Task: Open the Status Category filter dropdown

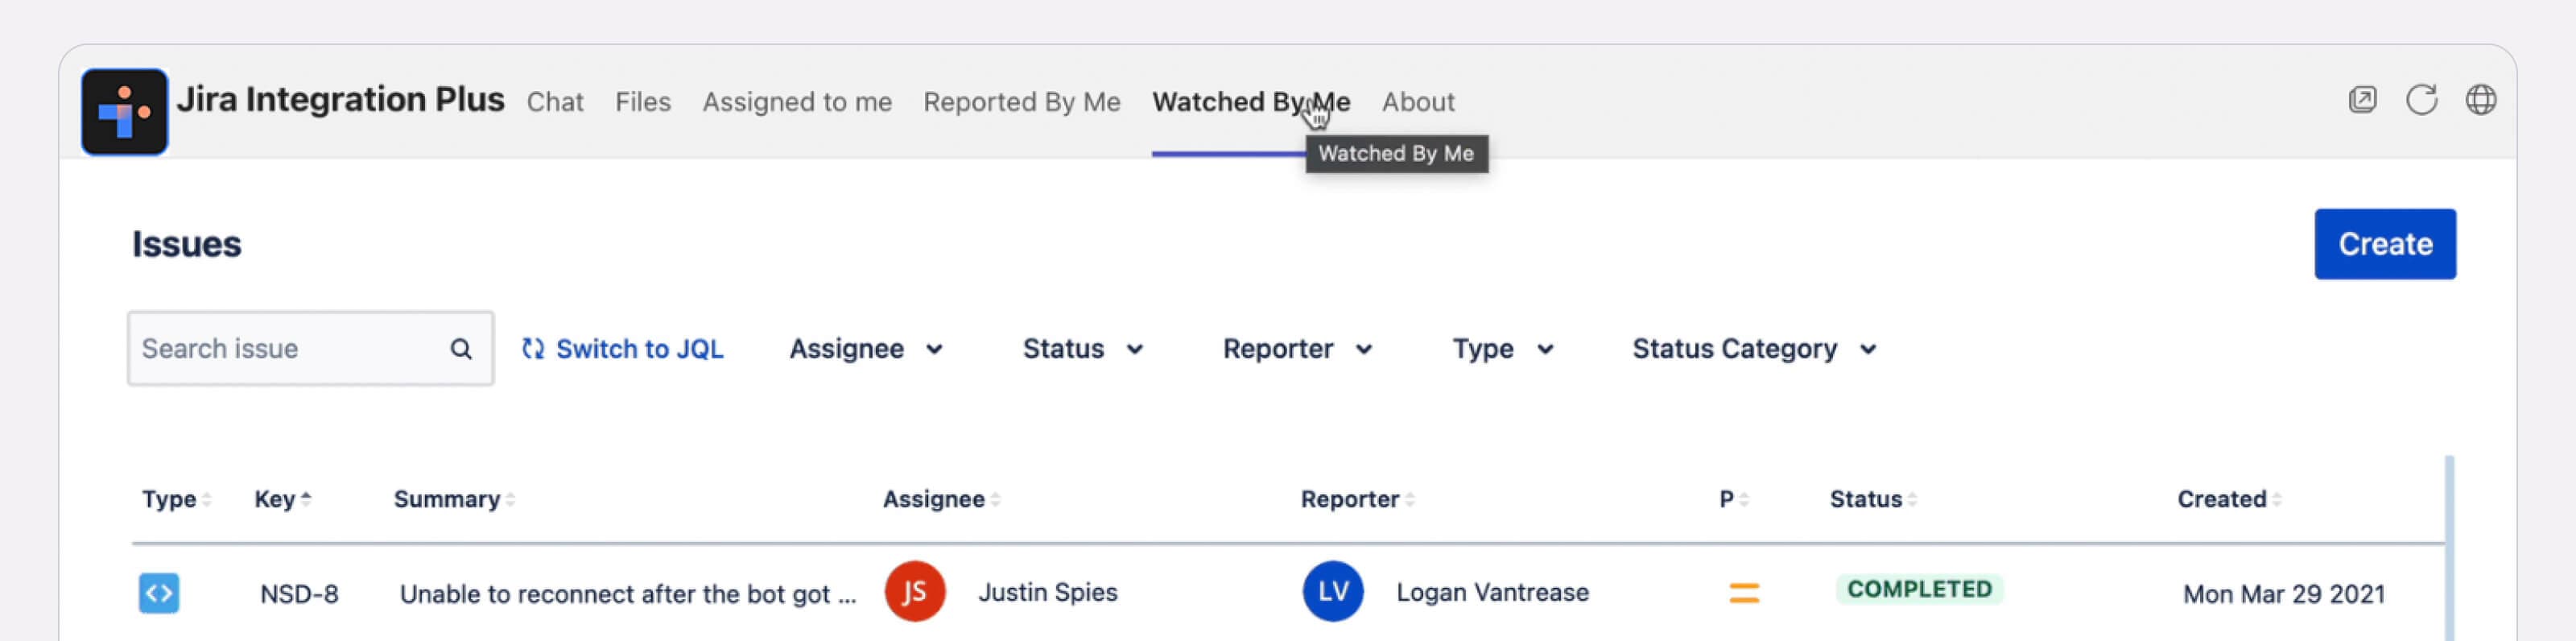Action: point(1755,349)
